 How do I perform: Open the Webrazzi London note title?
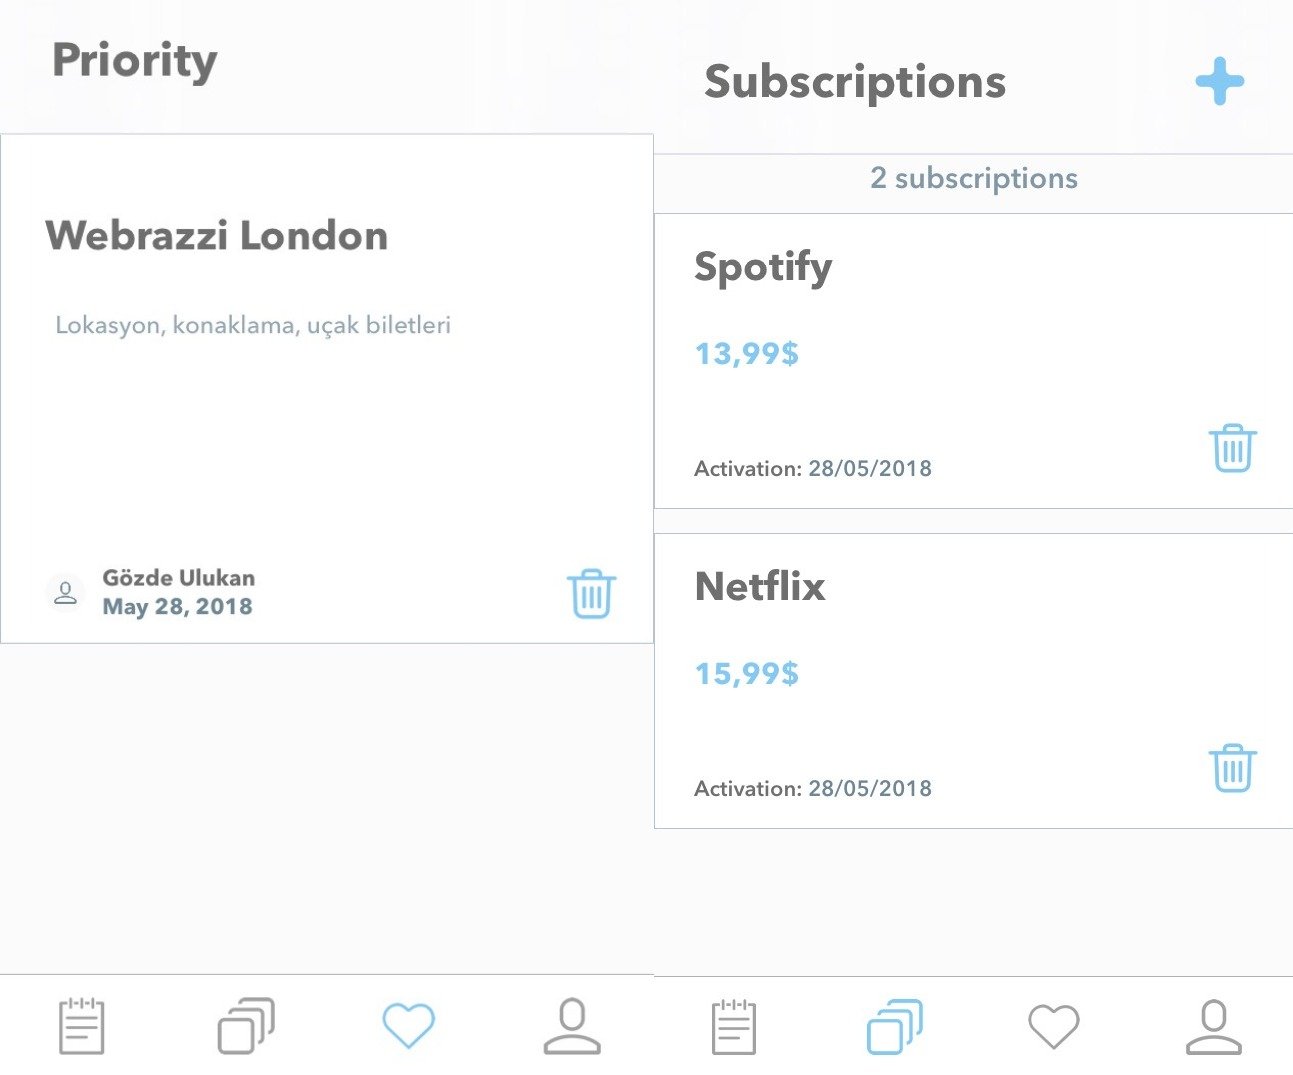coord(217,236)
